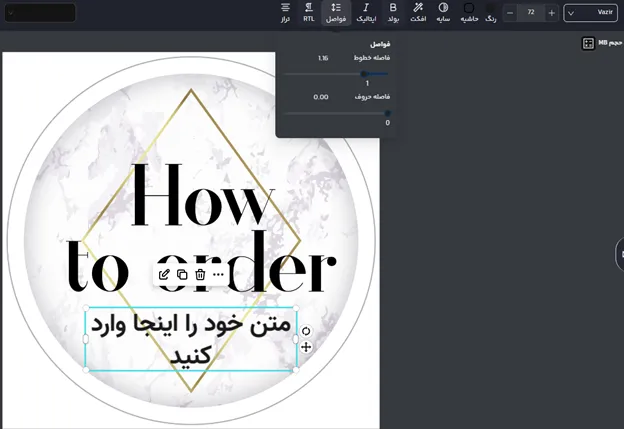Expand the side panel tab at right edge
This screenshot has width=624, height=429.
tap(620, 255)
